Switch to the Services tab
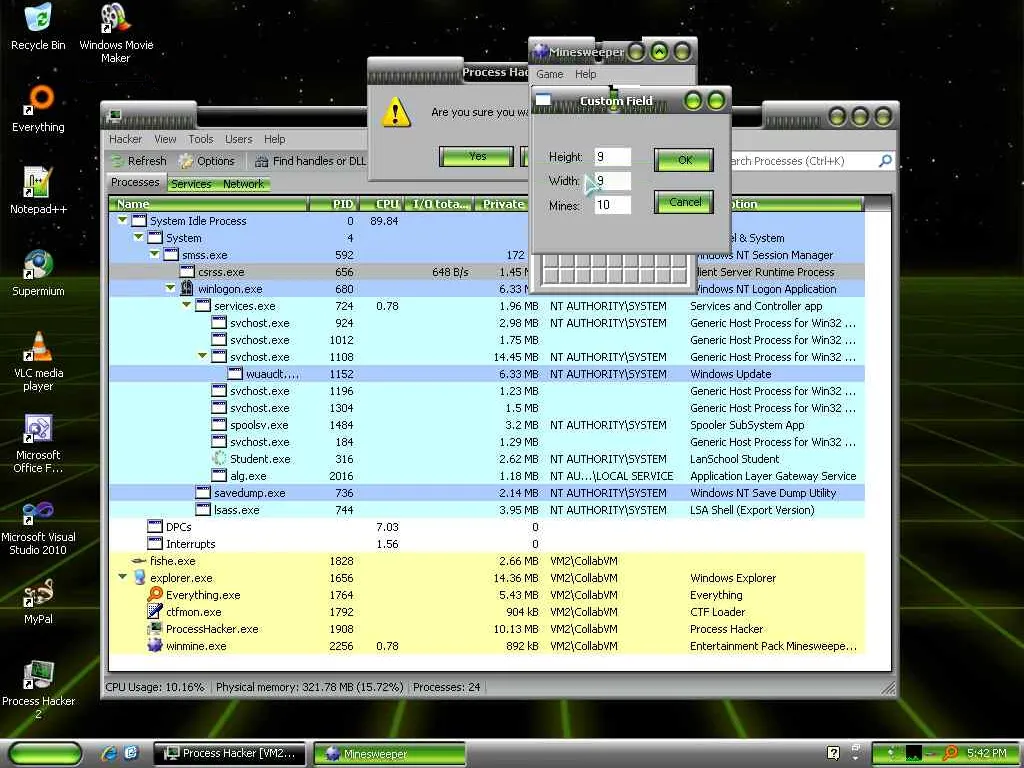1024x768 pixels. click(191, 184)
